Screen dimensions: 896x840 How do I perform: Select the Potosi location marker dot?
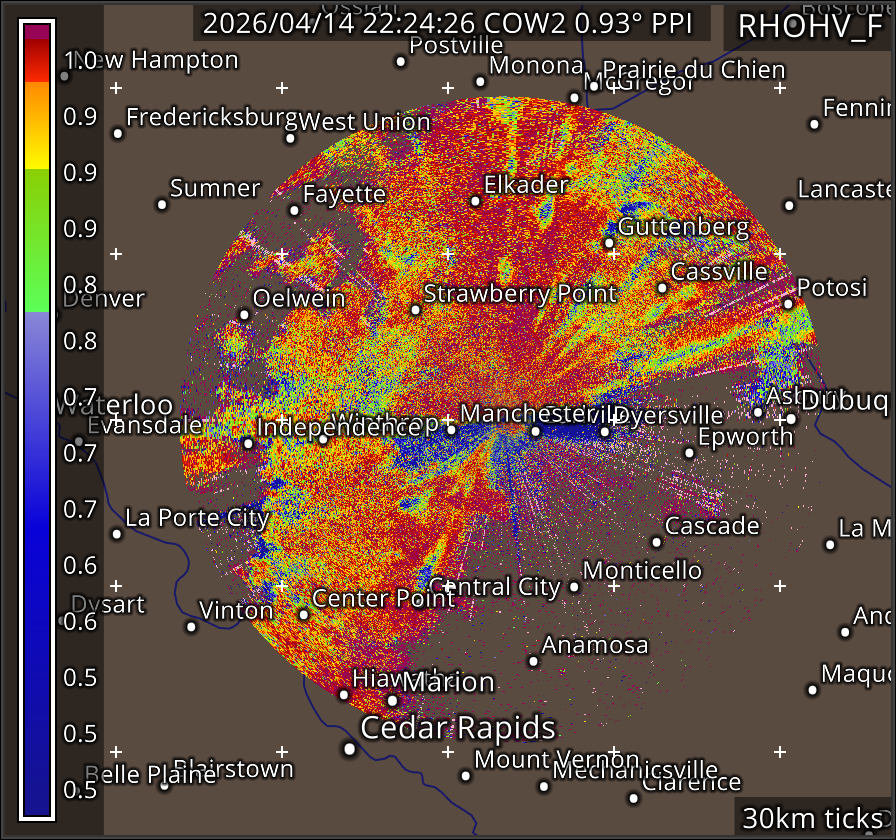pos(788,304)
